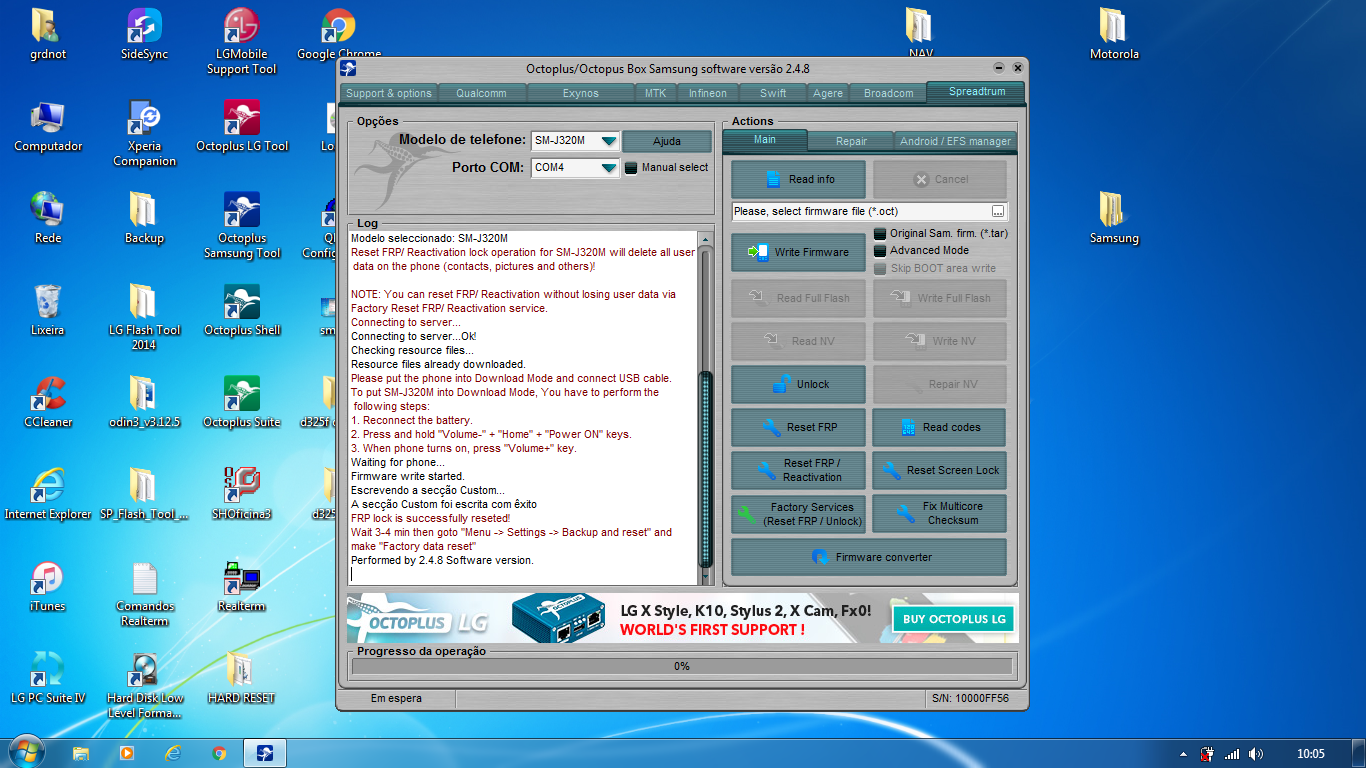
Task: Open the SP_Flash_Tool folder icon
Action: click(x=144, y=495)
